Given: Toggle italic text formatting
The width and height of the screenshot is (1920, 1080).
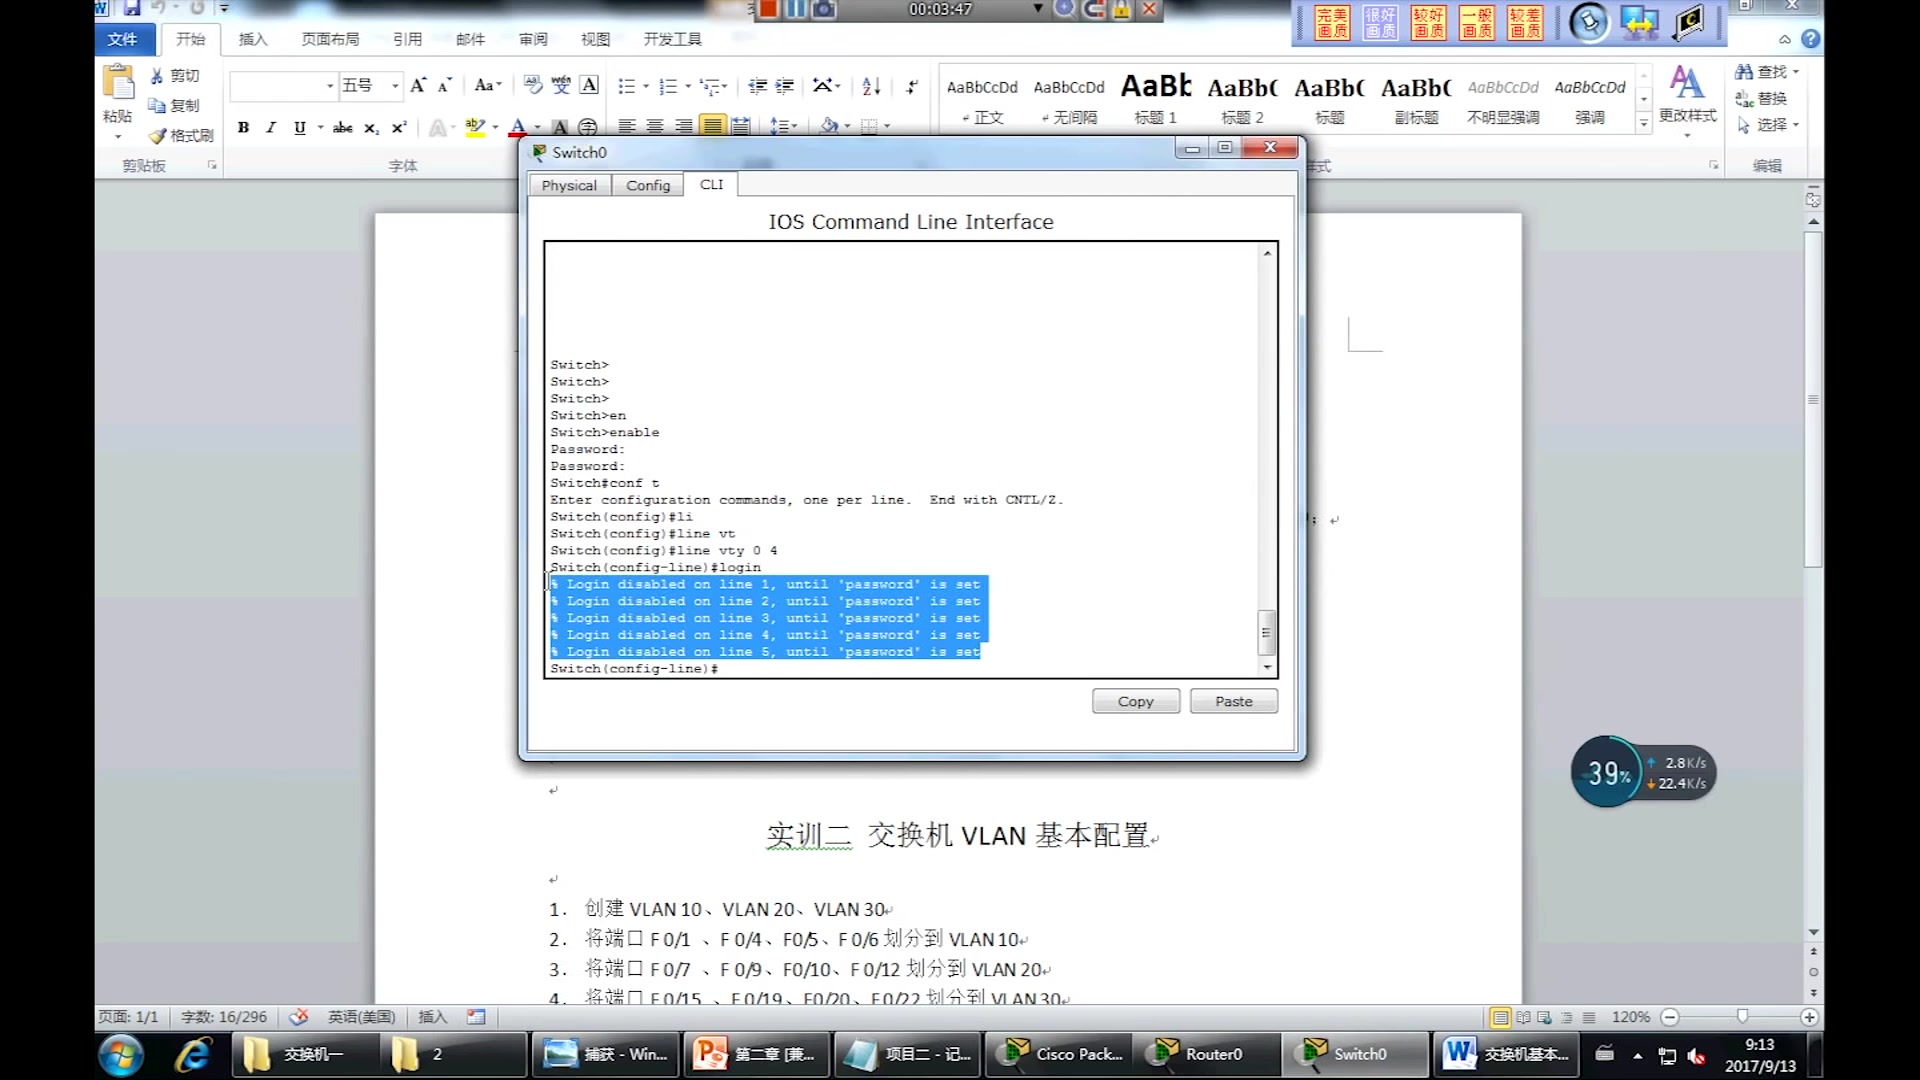Looking at the screenshot, I should [270, 127].
